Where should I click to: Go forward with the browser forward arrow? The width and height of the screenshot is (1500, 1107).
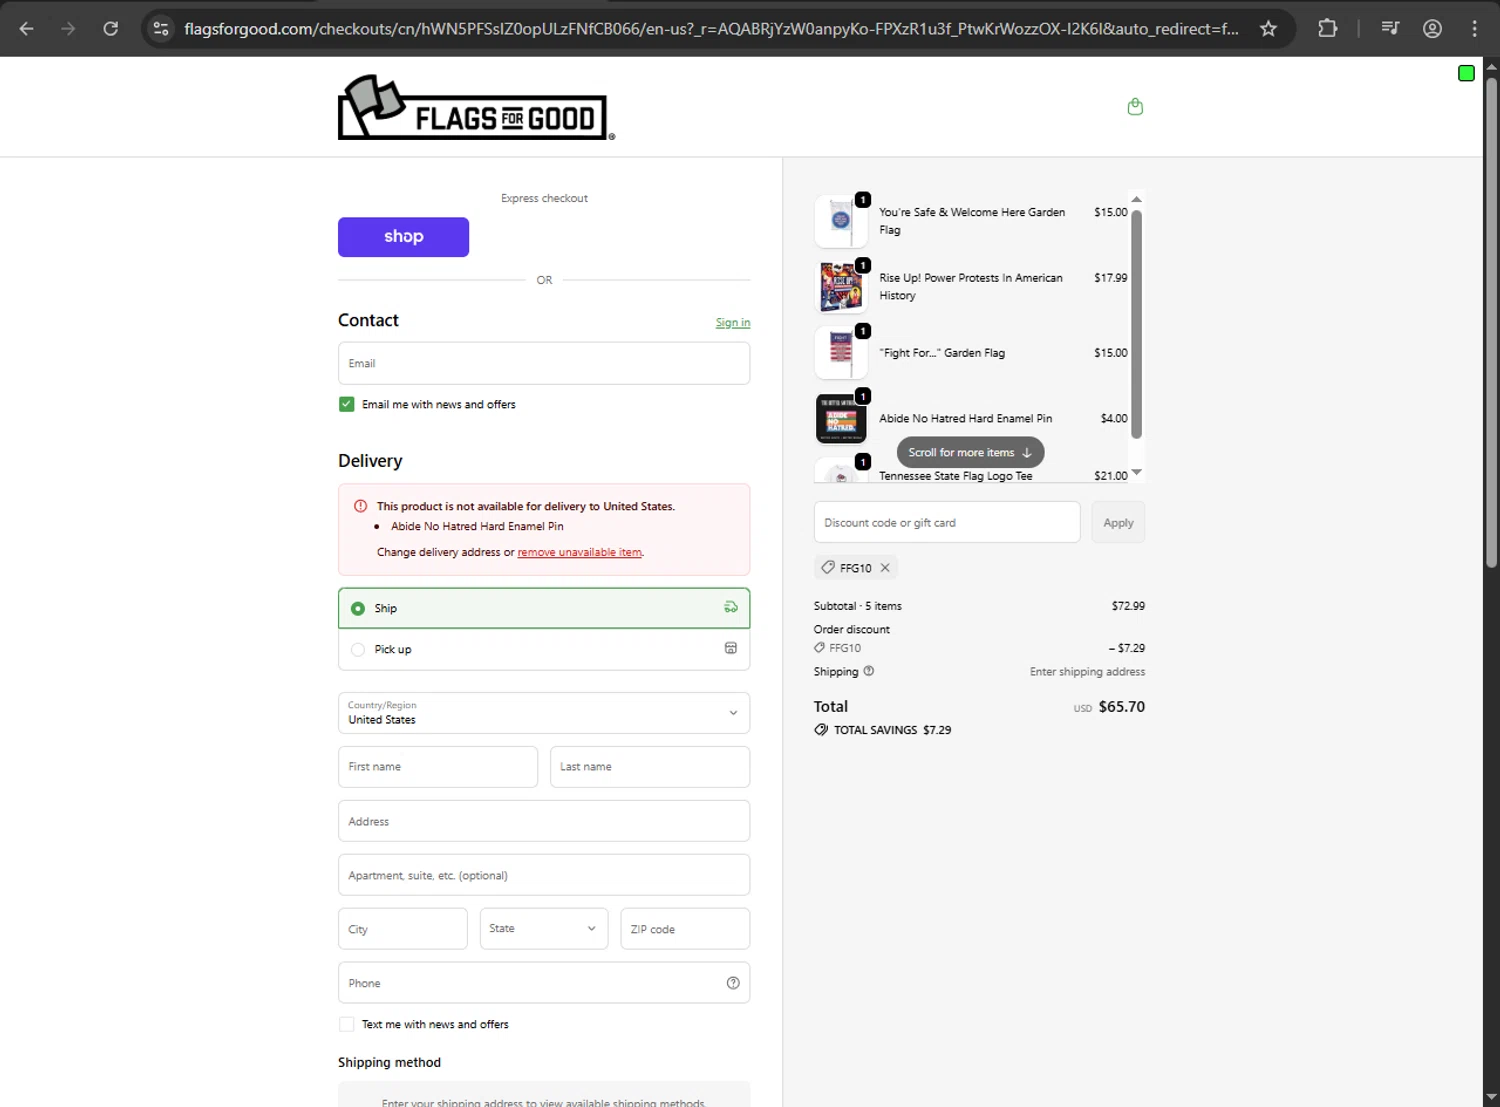(x=68, y=29)
